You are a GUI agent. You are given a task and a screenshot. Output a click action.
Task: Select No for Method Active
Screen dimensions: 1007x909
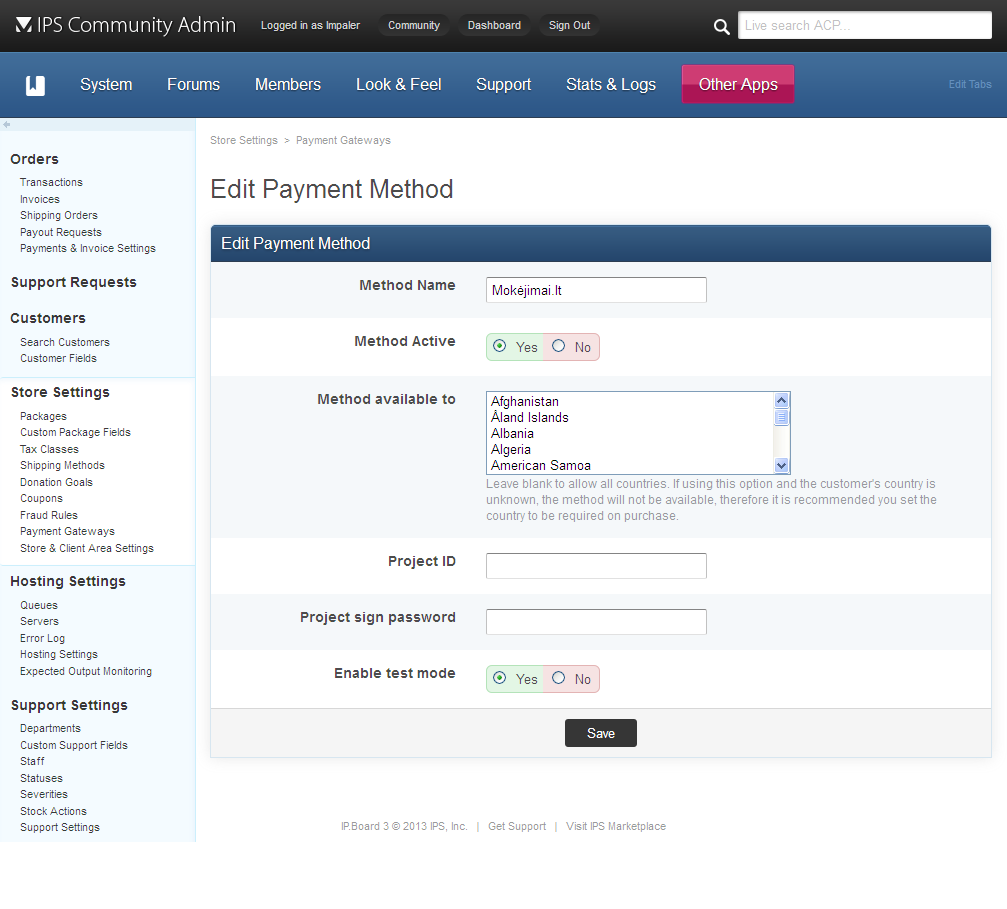point(559,346)
